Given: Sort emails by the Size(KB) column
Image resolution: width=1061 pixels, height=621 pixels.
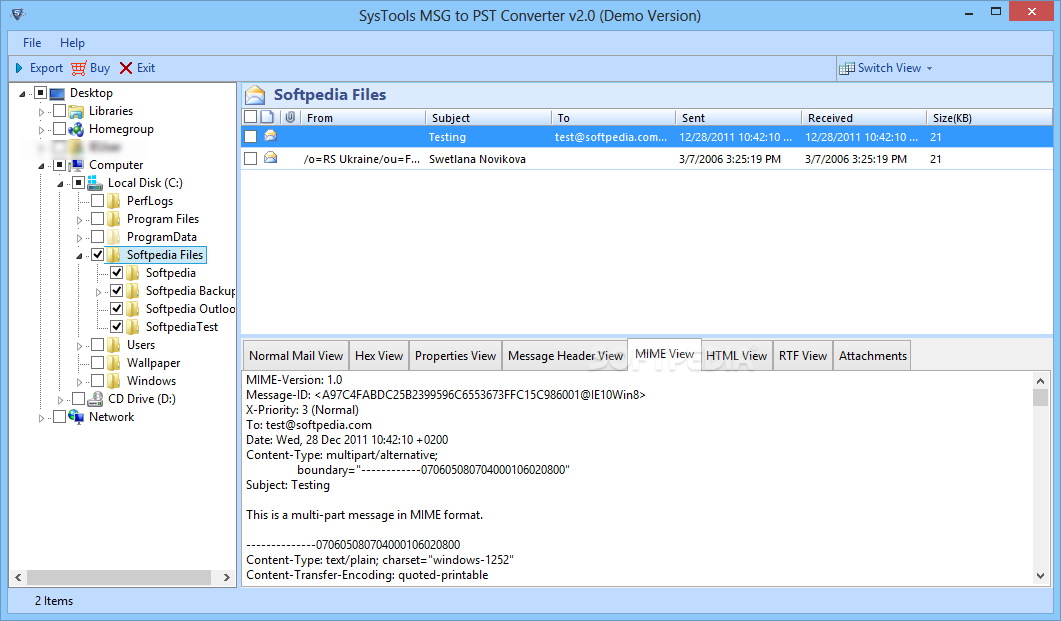Looking at the screenshot, I should coord(989,118).
